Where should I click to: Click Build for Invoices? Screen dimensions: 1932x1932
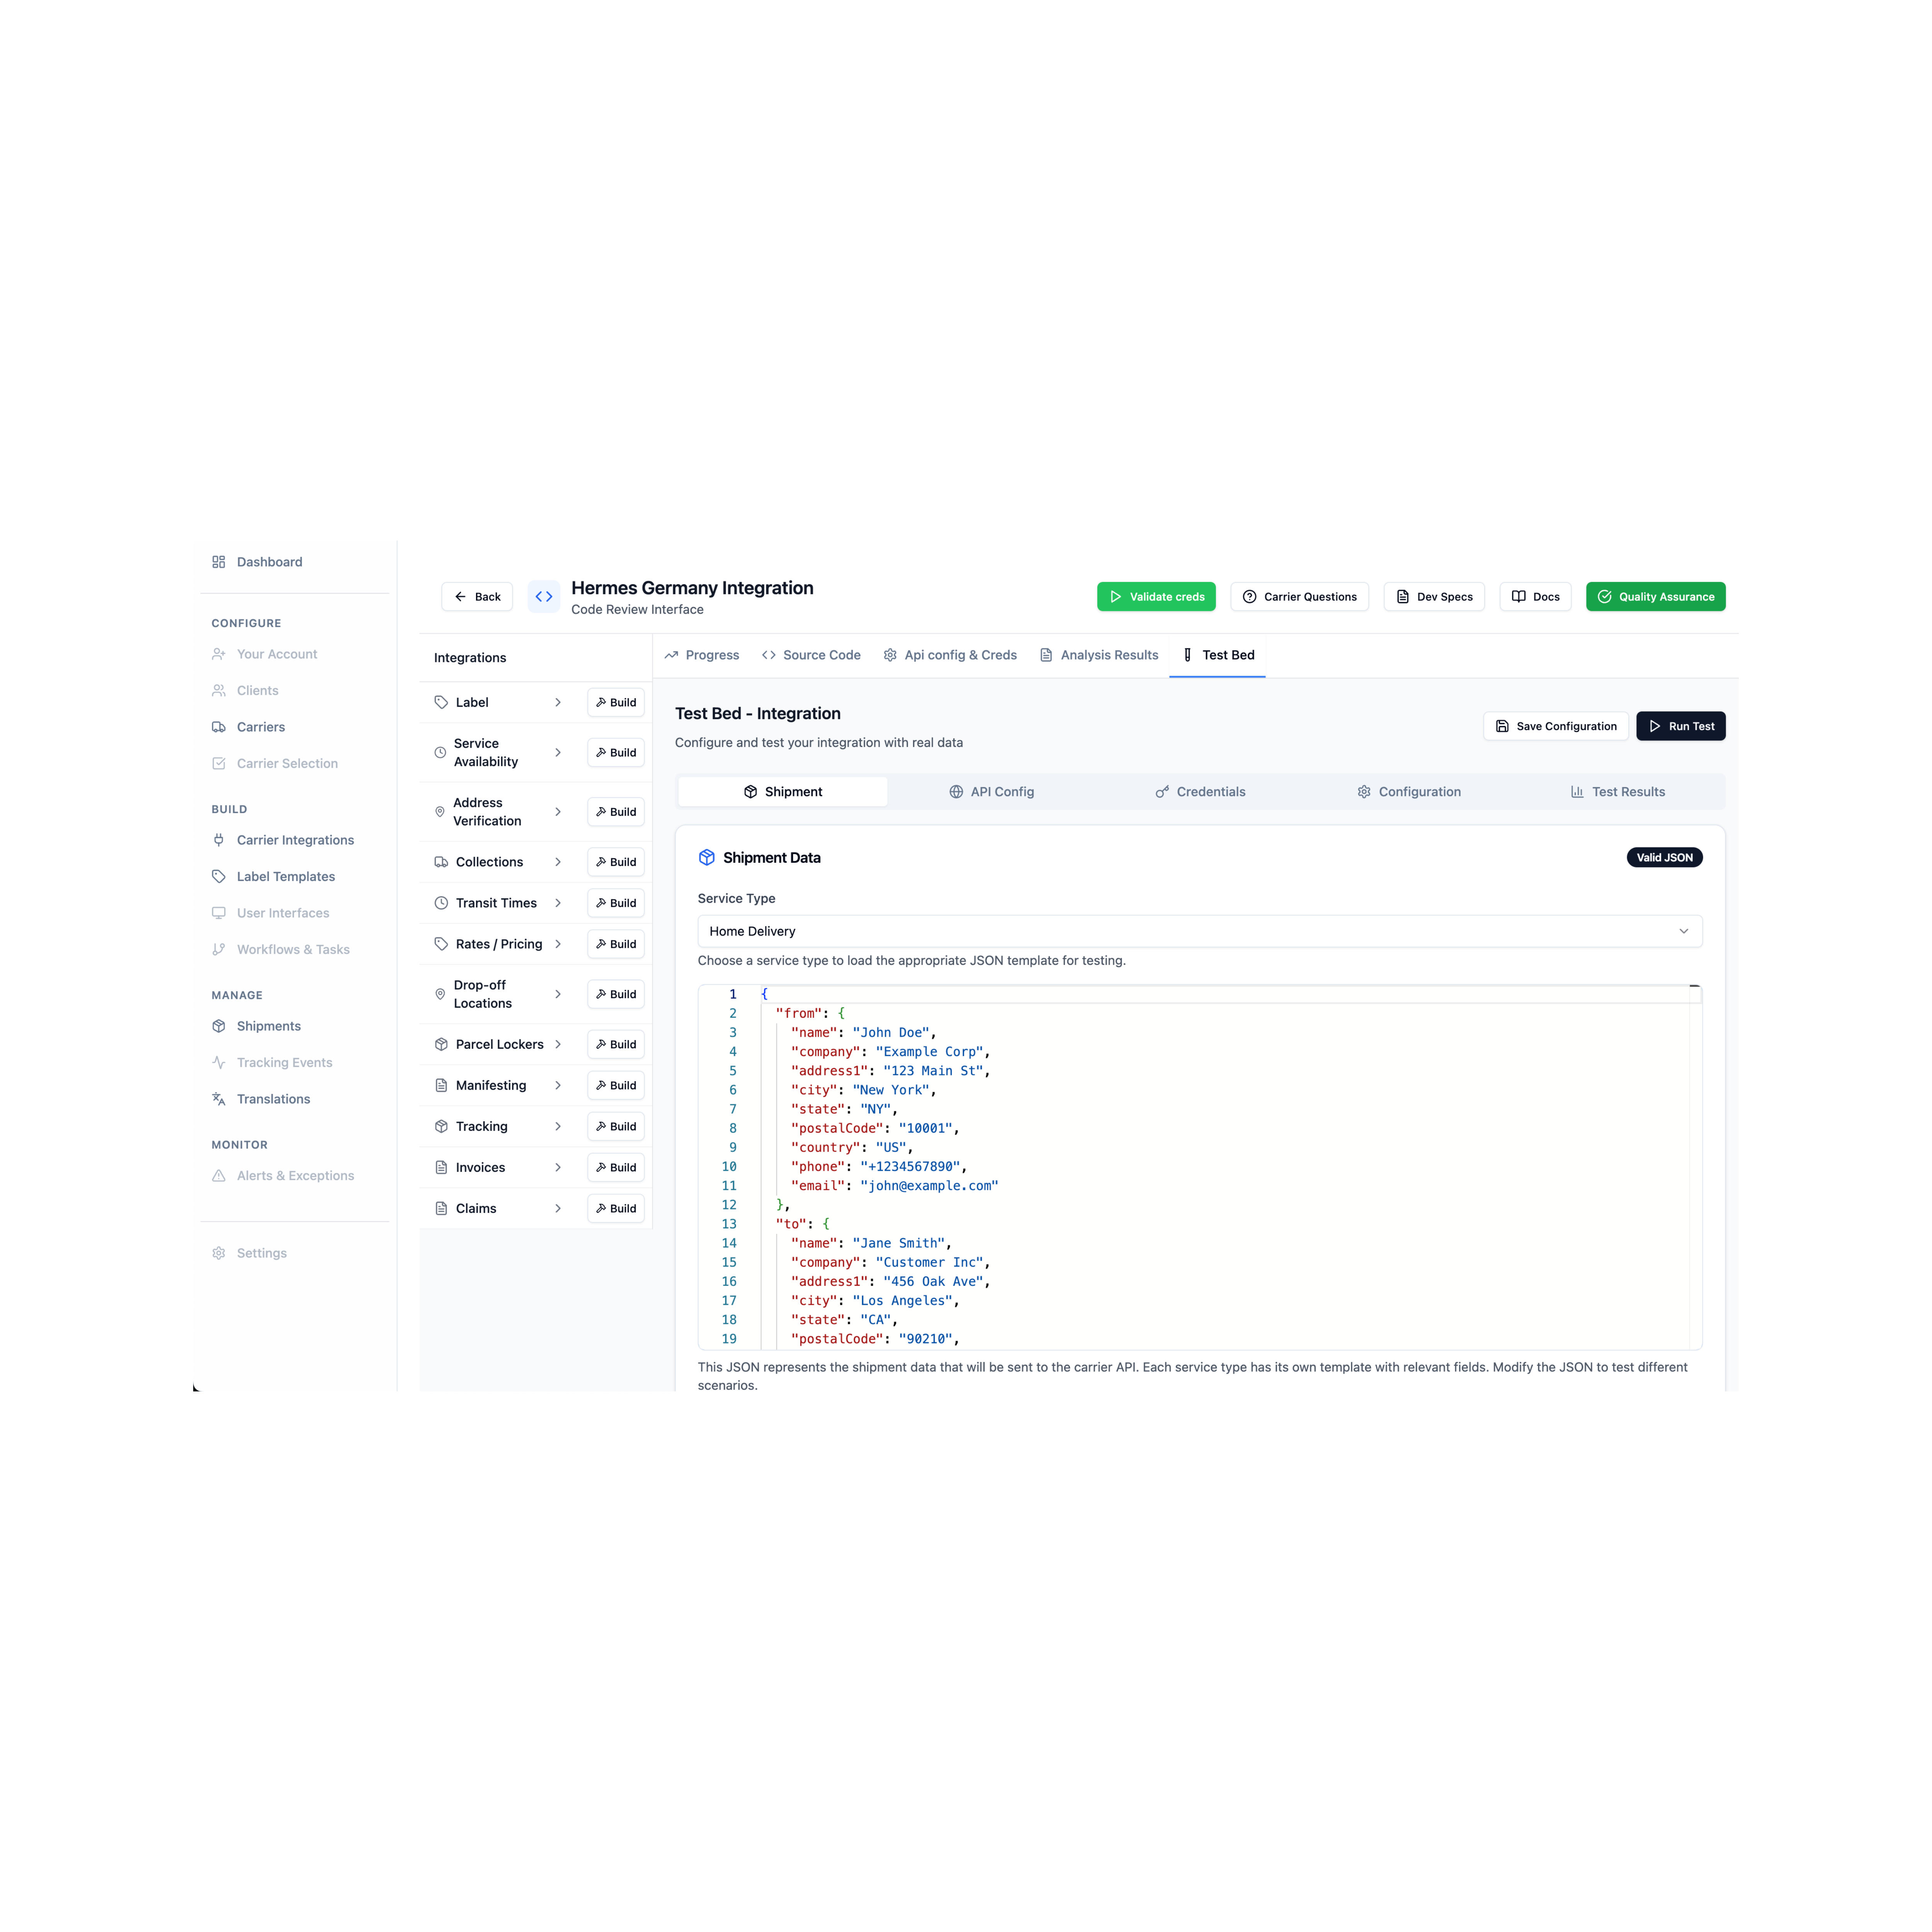616,1167
